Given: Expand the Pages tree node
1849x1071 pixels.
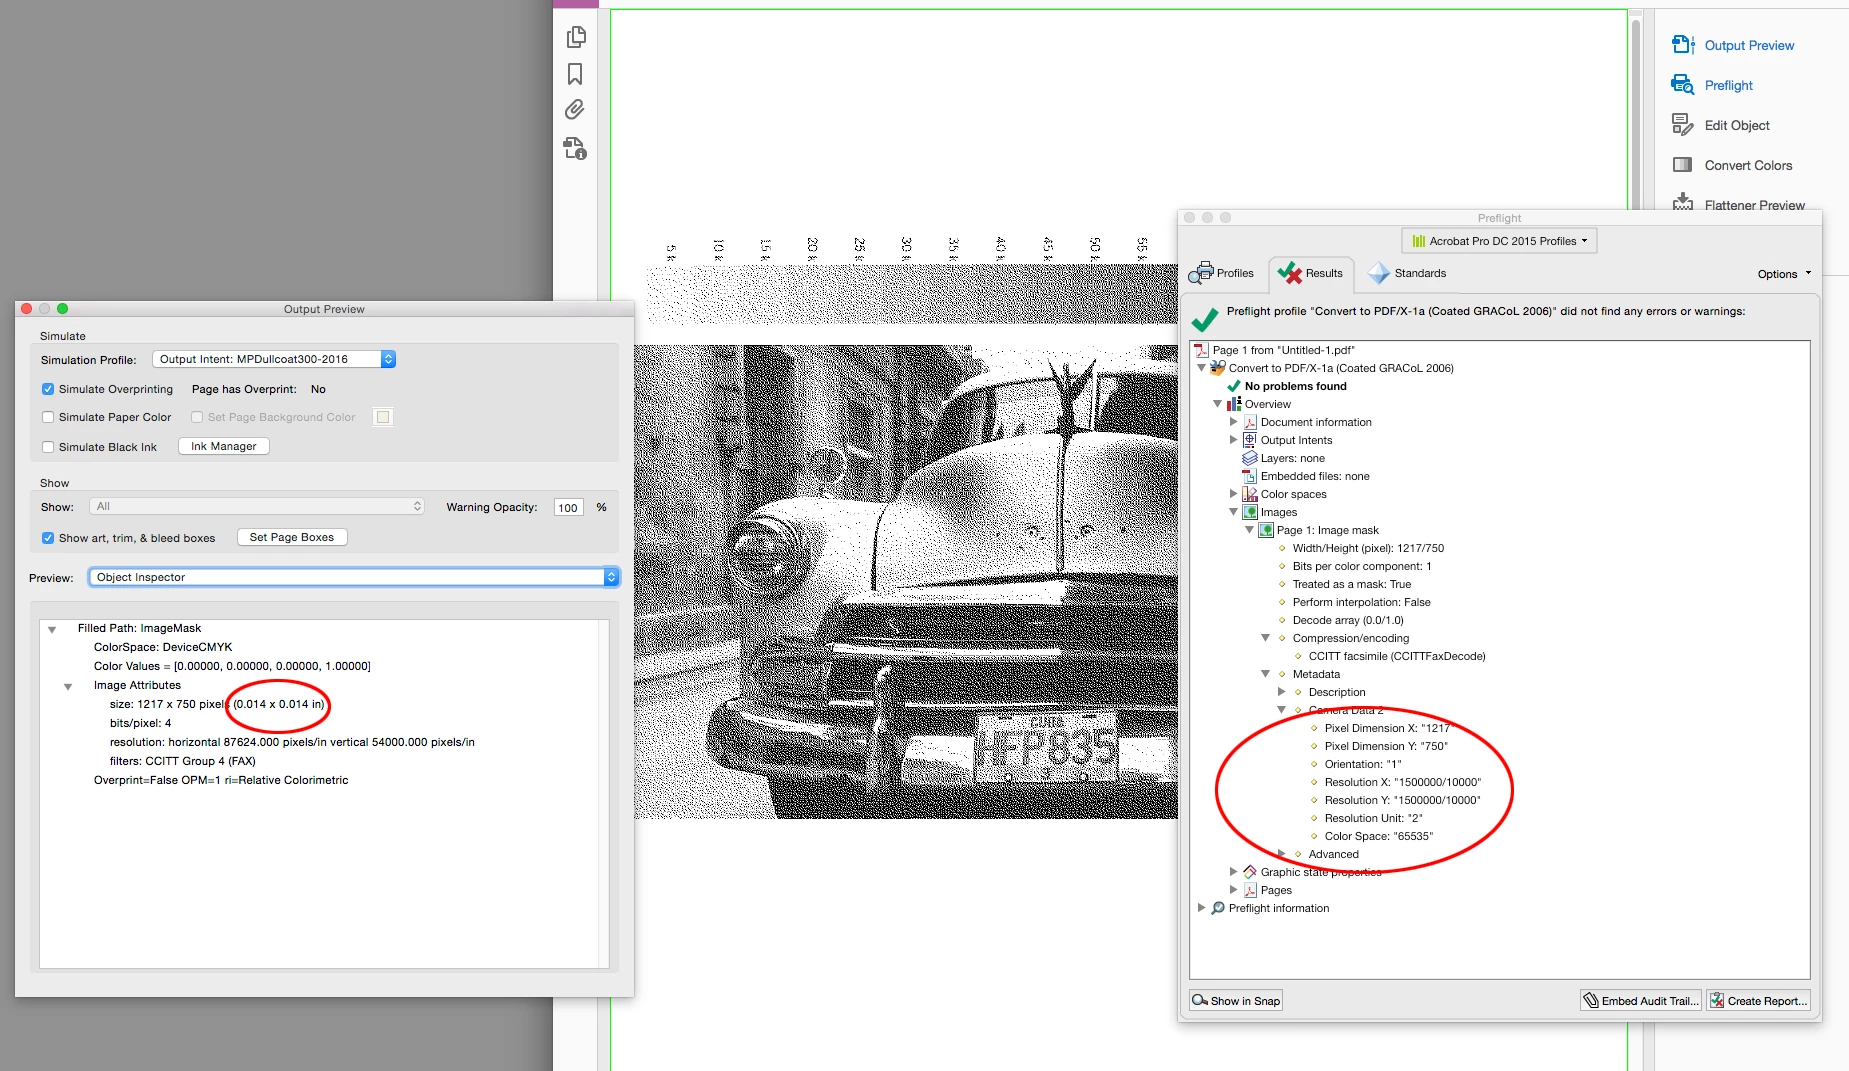Looking at the screenshot, I should point(1233,890).
